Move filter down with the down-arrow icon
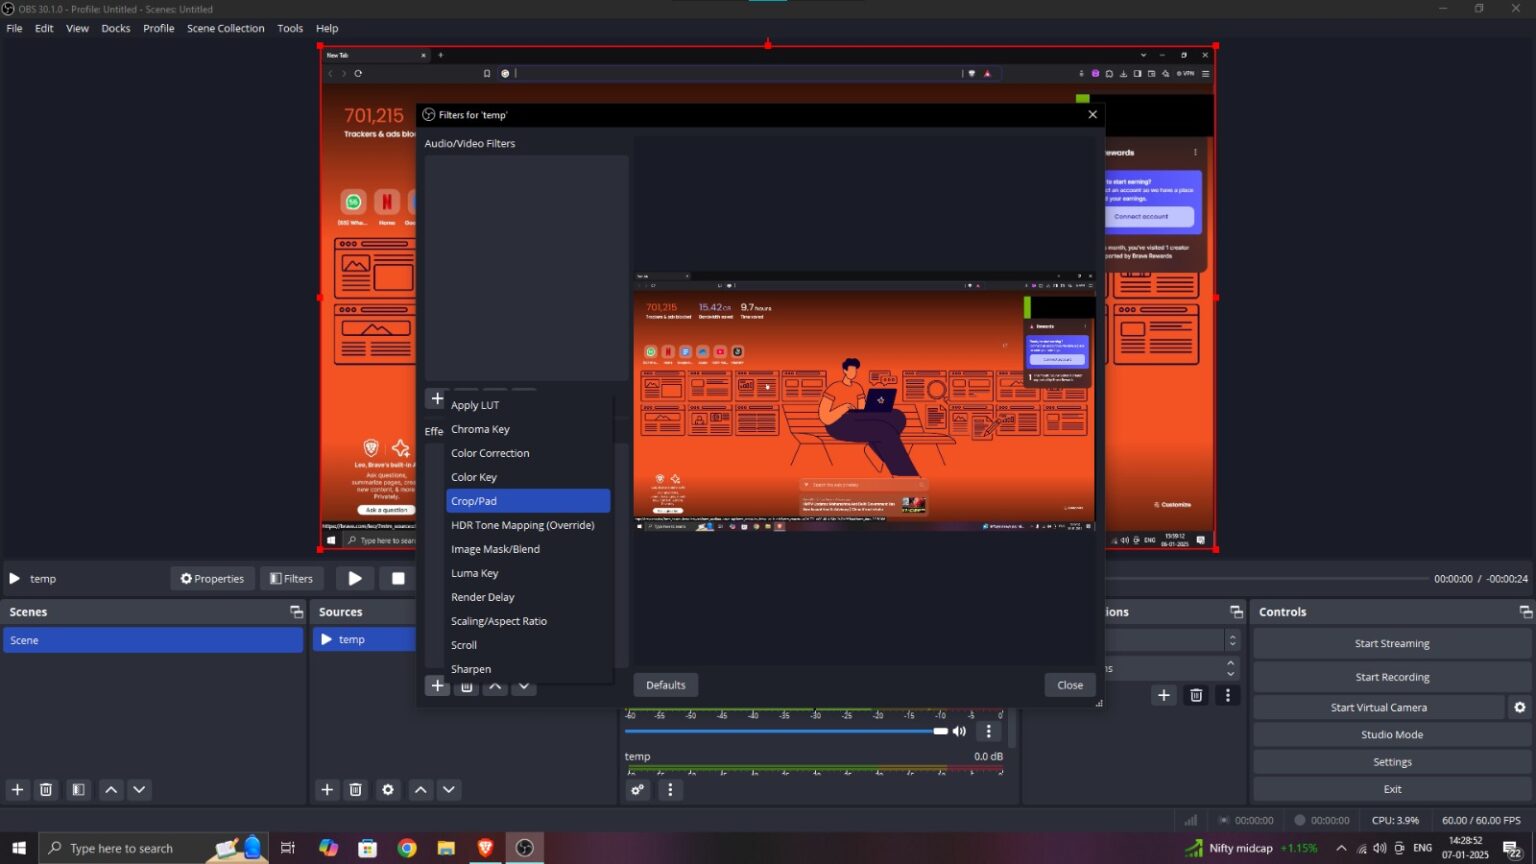The width and height of the screenshot is (1536, 864). (523, 686)
